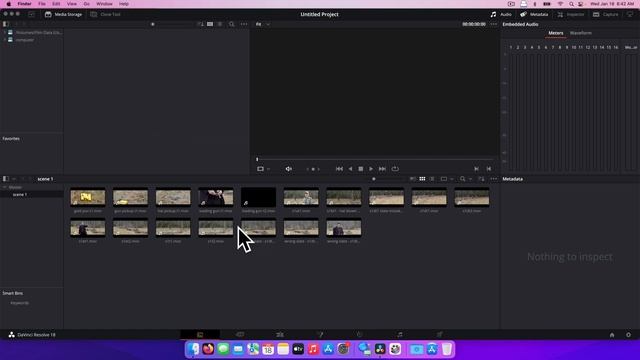Go to first frame of clip

339,169
